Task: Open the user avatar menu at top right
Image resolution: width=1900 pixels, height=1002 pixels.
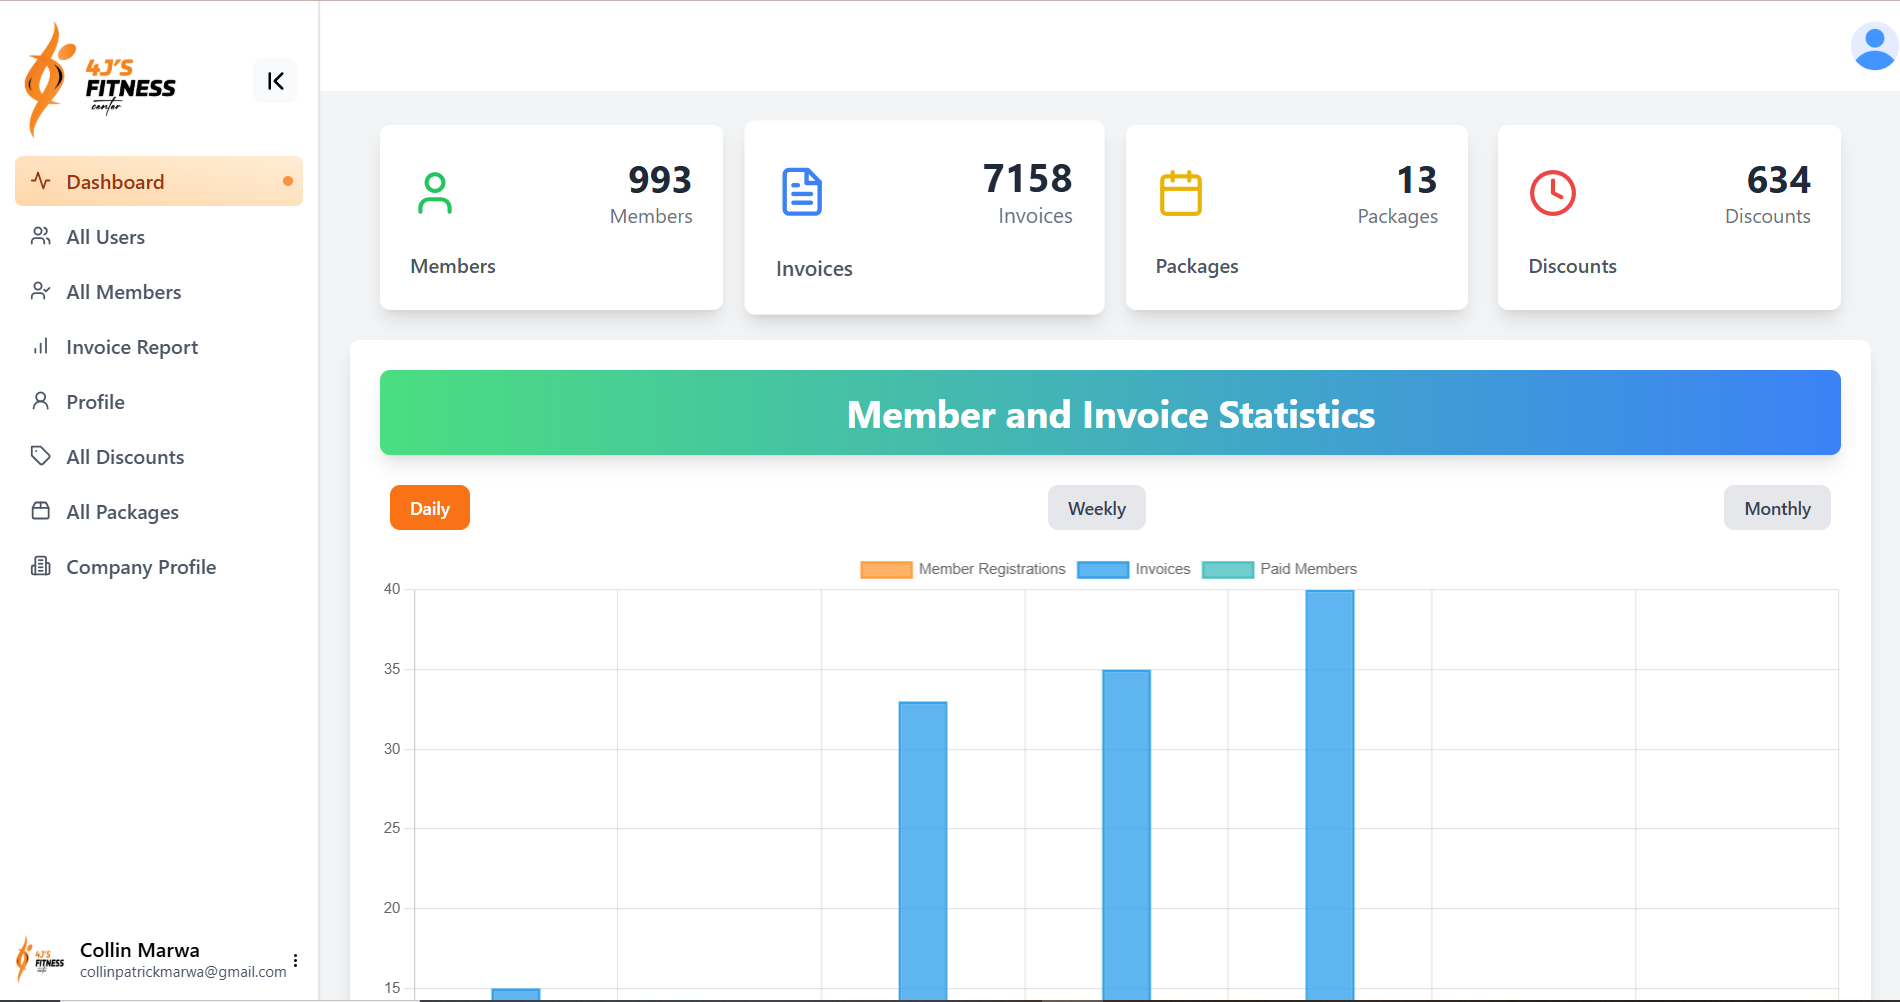Action: point(1873,46)
